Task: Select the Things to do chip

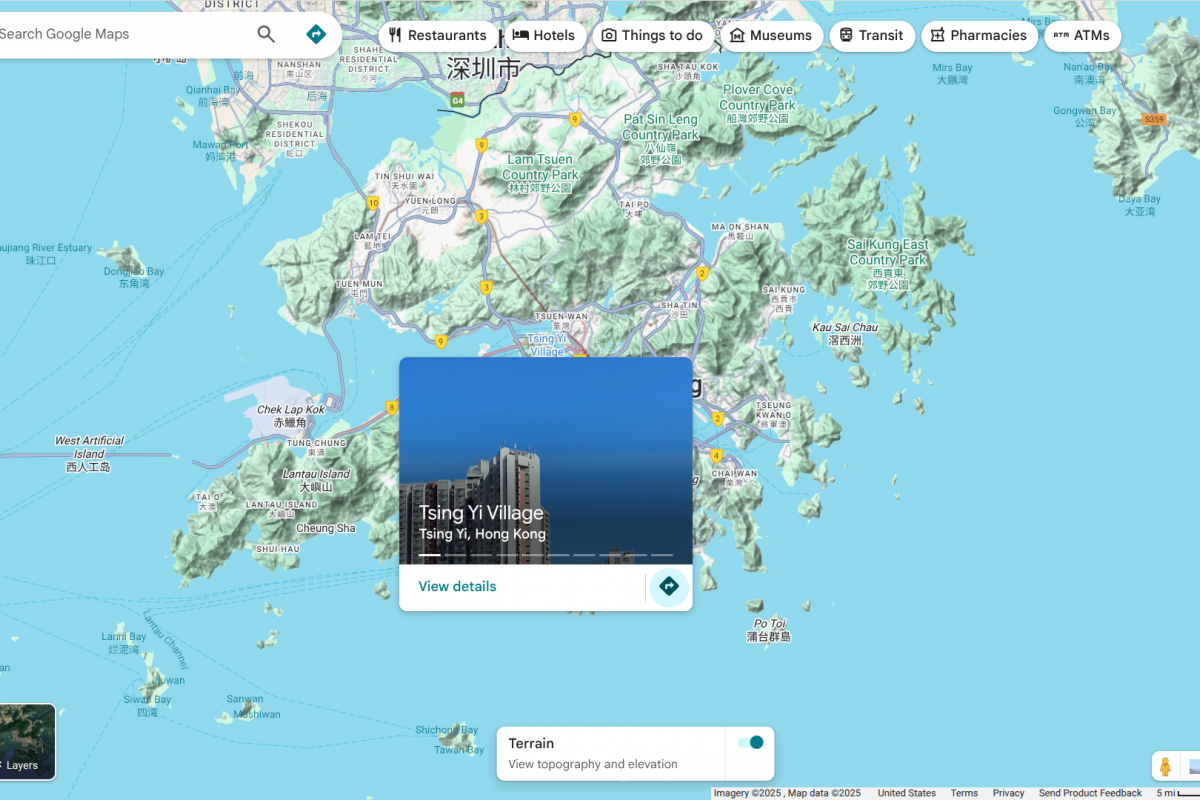Action: coord(652,36)
